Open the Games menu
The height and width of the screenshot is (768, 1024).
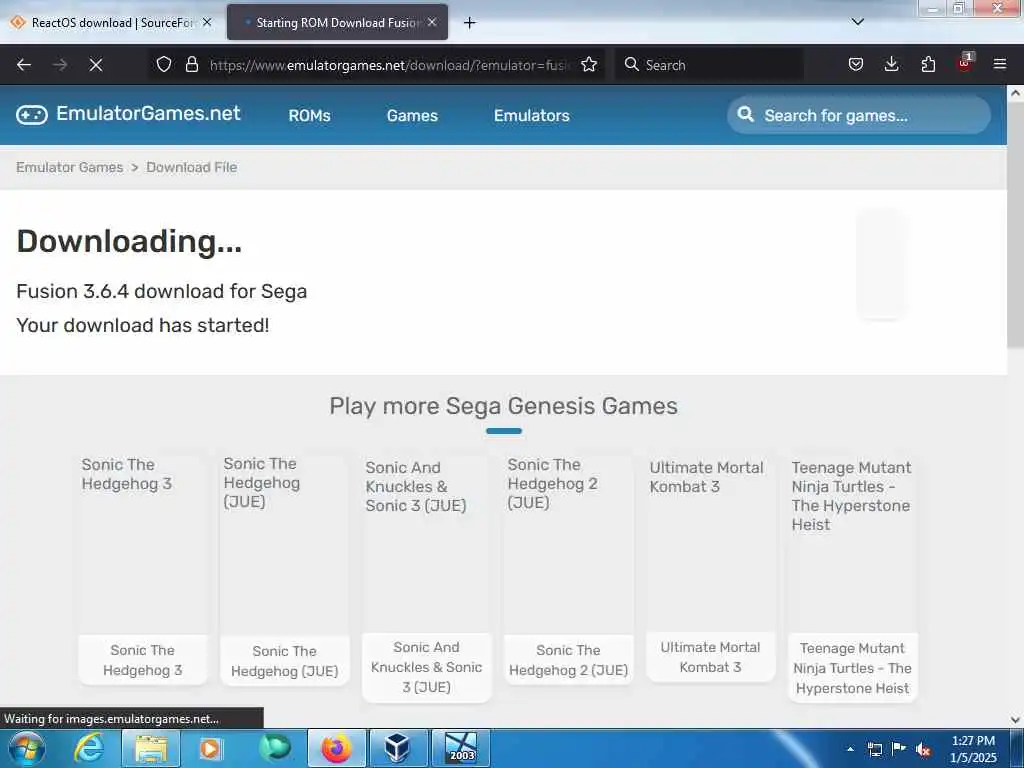[x=412, y=116]
